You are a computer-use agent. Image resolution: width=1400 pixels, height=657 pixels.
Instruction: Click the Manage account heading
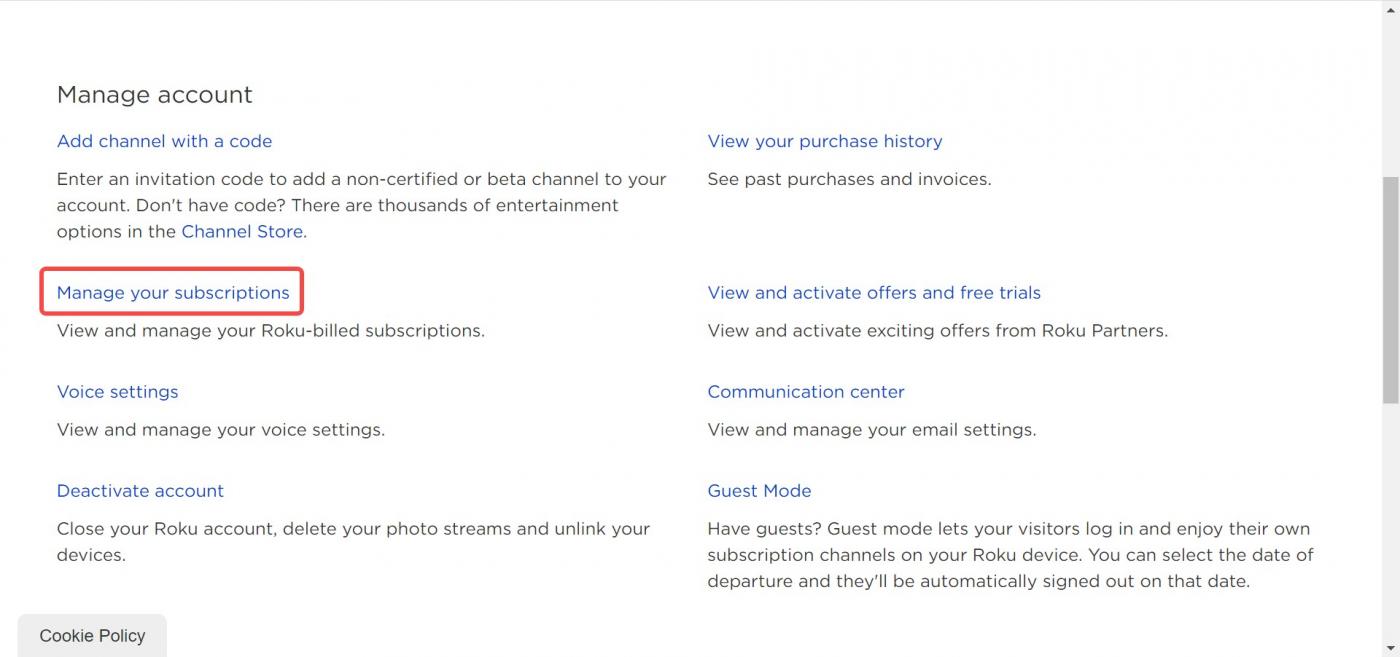click(155, 94)
